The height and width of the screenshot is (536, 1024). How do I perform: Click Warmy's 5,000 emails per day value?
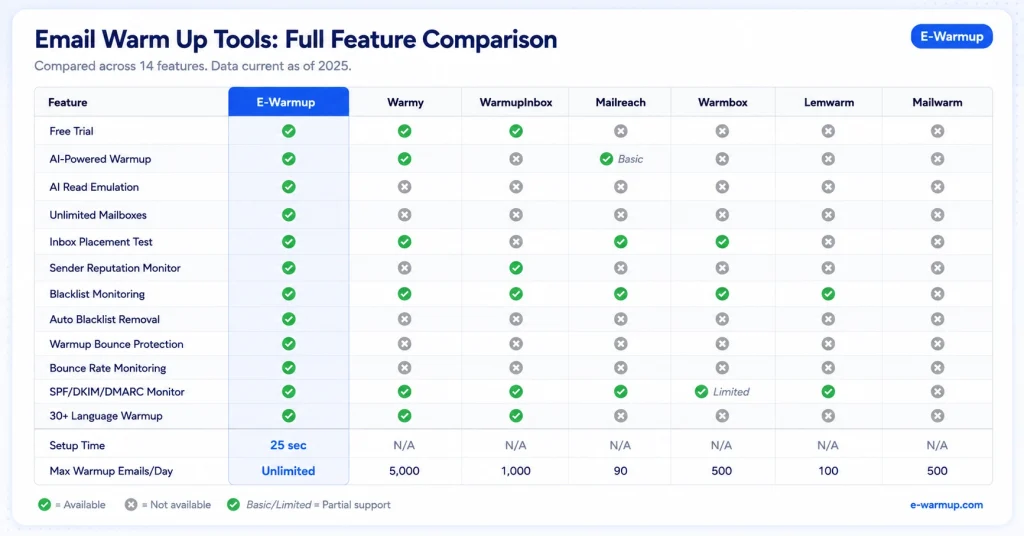click(x=404, y=471)
